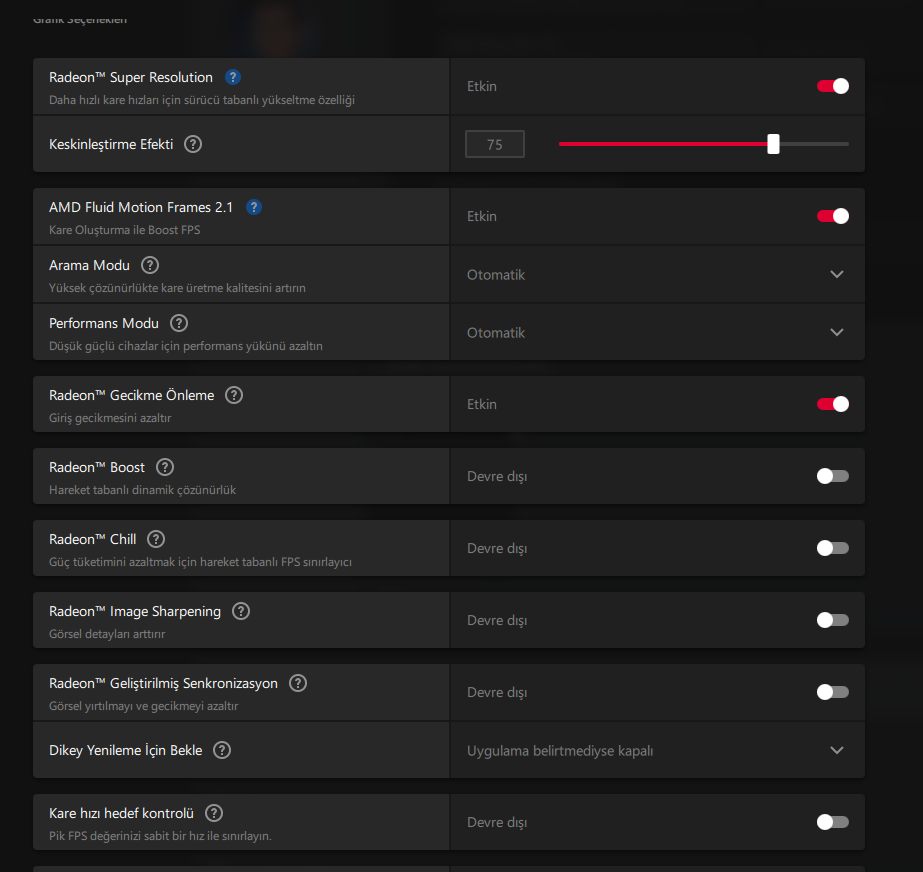Enable the Radeon Boost toggle

coord(833,476)
